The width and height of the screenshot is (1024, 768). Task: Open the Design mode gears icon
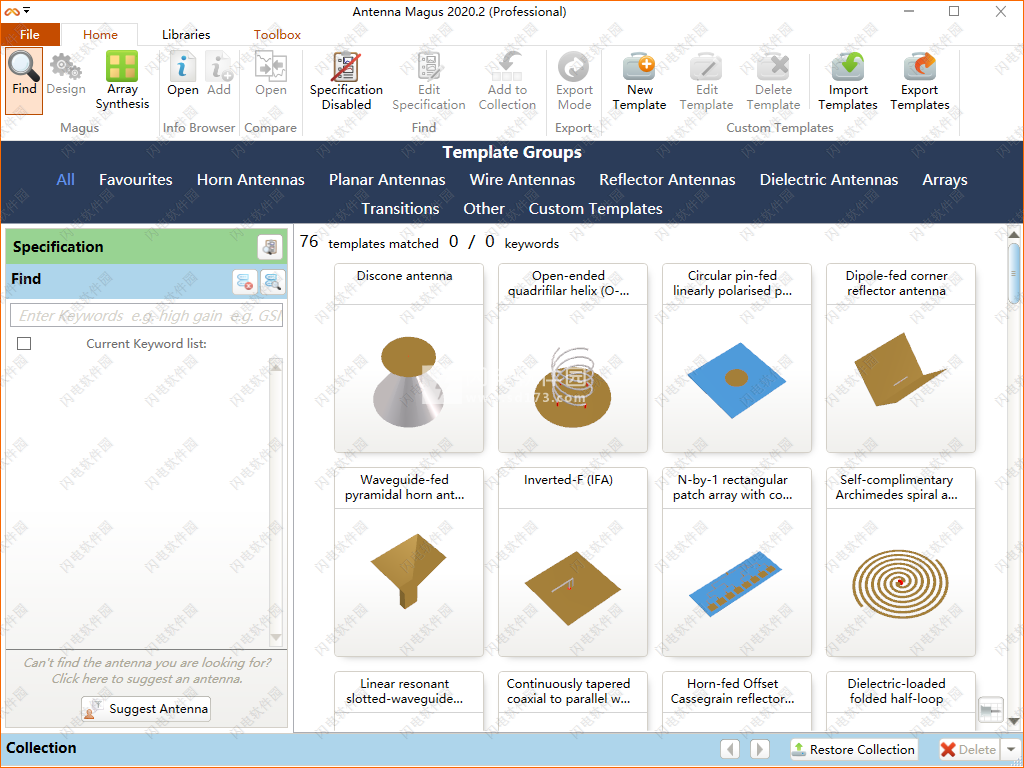click(66, 74)
